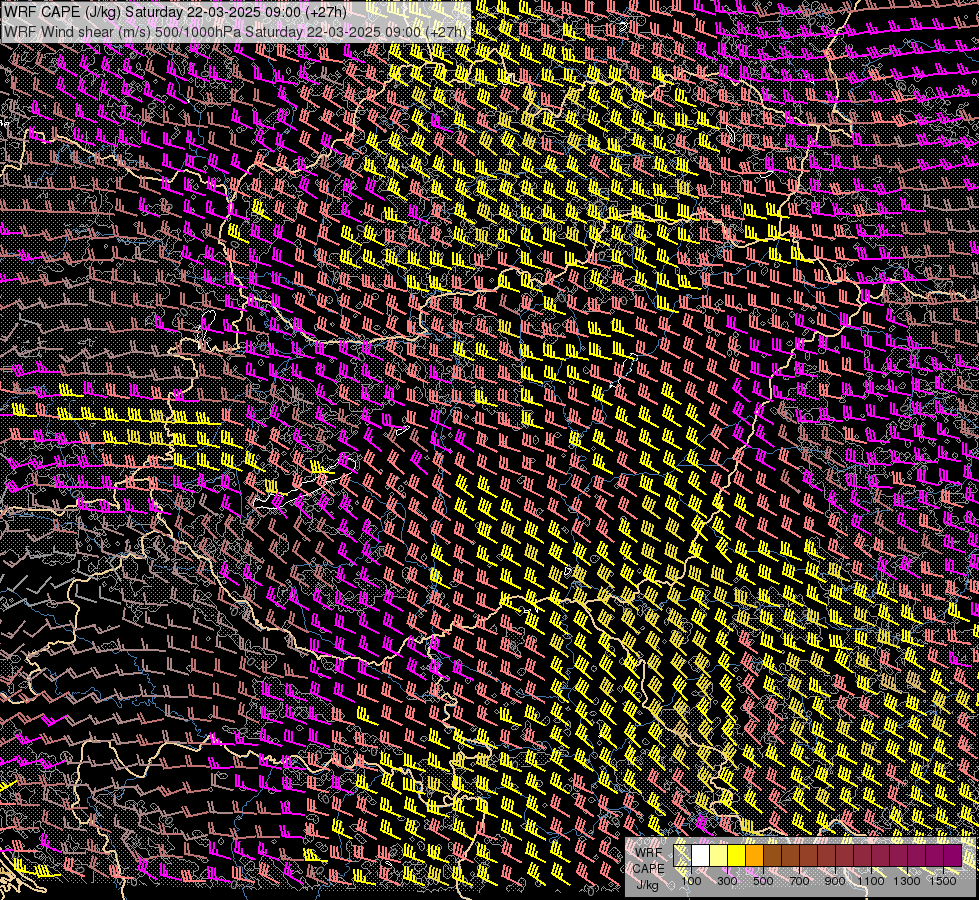
Task: Click the WRF label in the legend
Action: click(649, 853)
